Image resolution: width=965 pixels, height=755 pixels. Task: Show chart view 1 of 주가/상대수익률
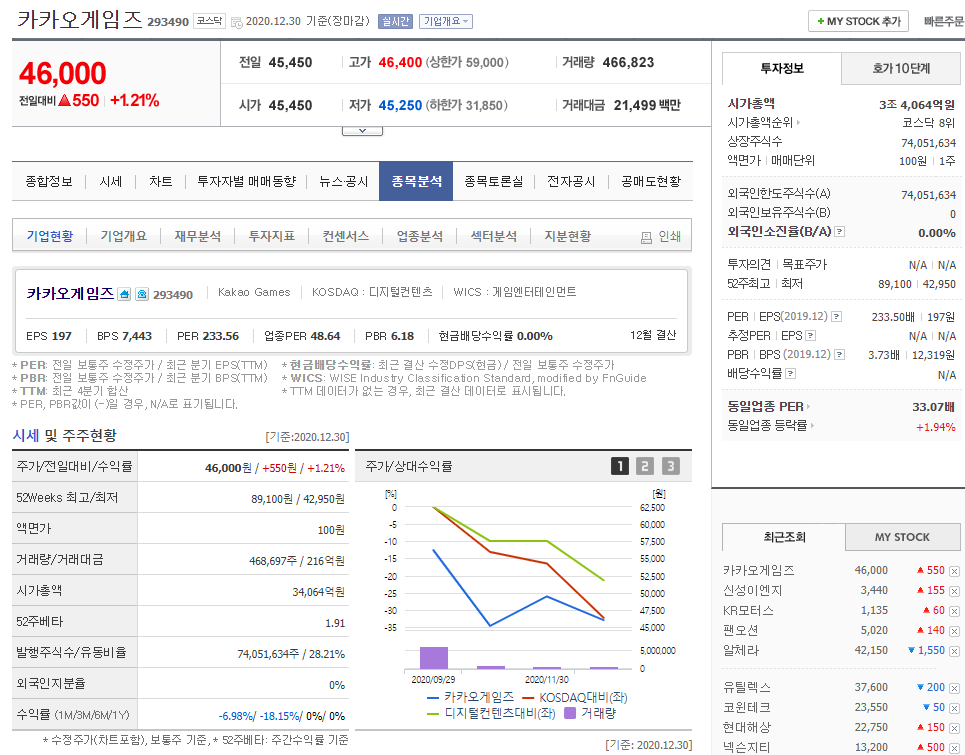[x=620, y=466]
